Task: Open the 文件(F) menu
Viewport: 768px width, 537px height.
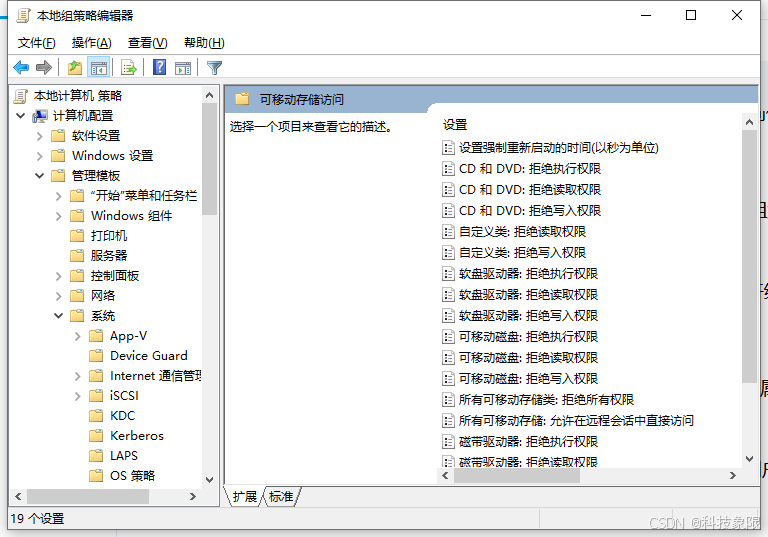Action: [x=37, y=43]
